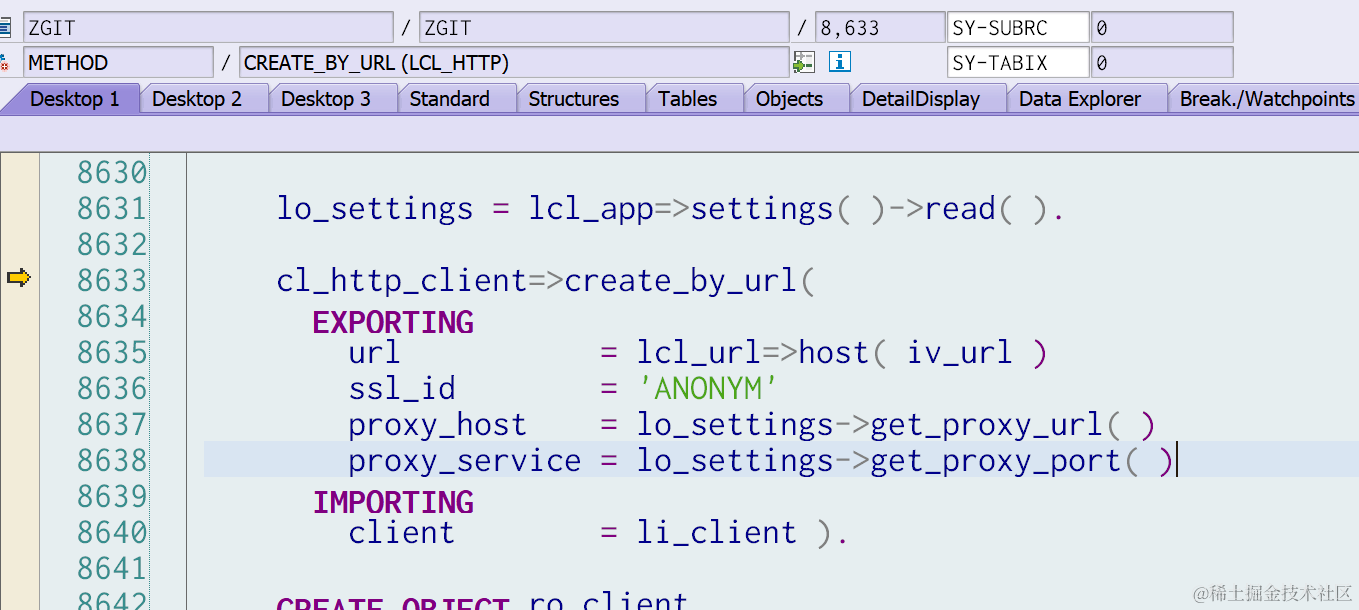Screen dimensions: 1359x610
Task: Click the second ZGIT include field
Action: [604, 27]
